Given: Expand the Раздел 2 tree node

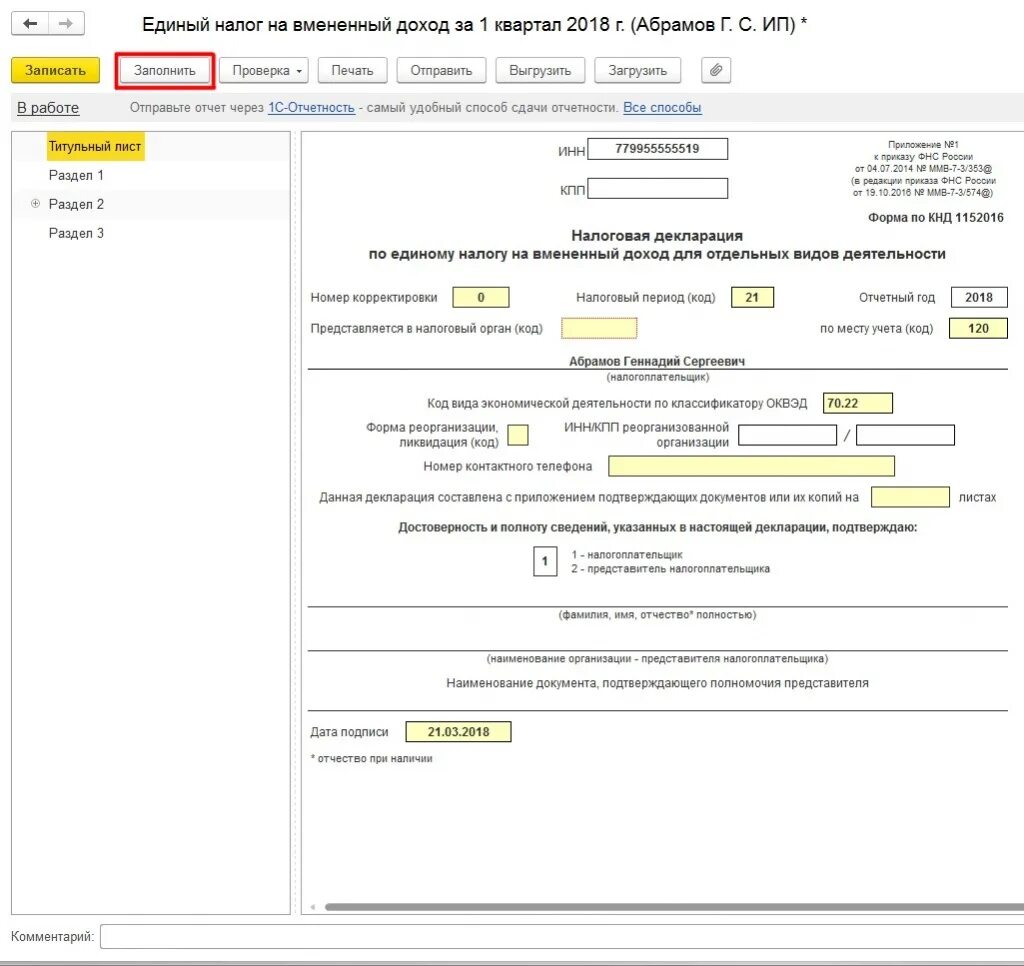Looking at the screenshot, I should coord(35,204).
